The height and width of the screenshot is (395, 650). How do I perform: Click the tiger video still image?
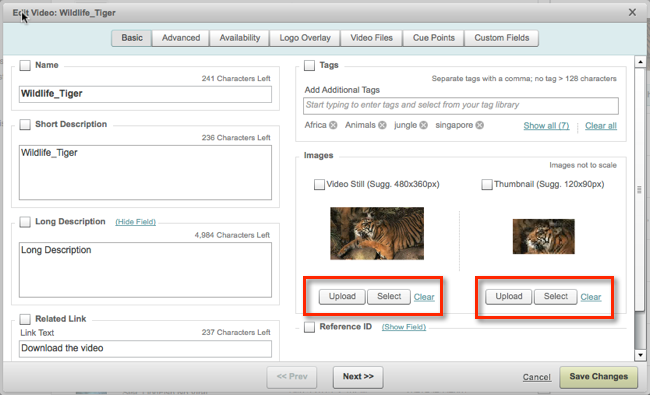[x=377, y=233]
